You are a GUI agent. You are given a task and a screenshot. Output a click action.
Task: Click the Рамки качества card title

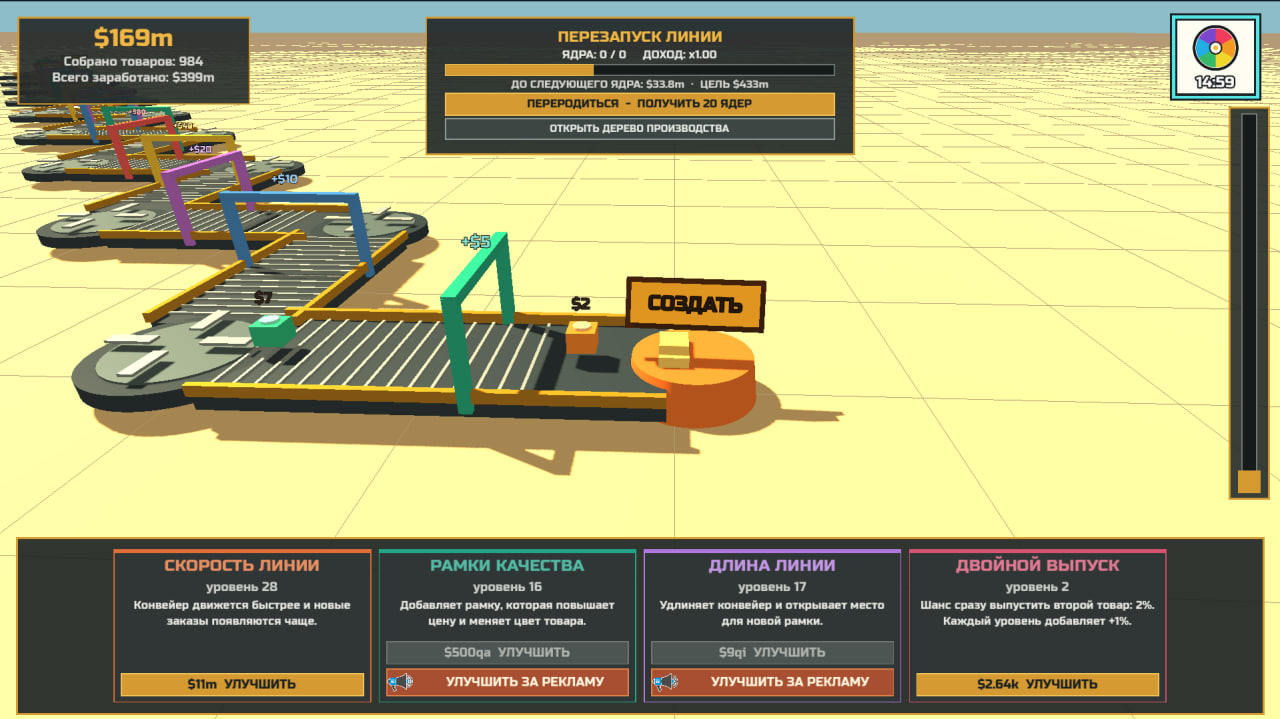point(507,565)
